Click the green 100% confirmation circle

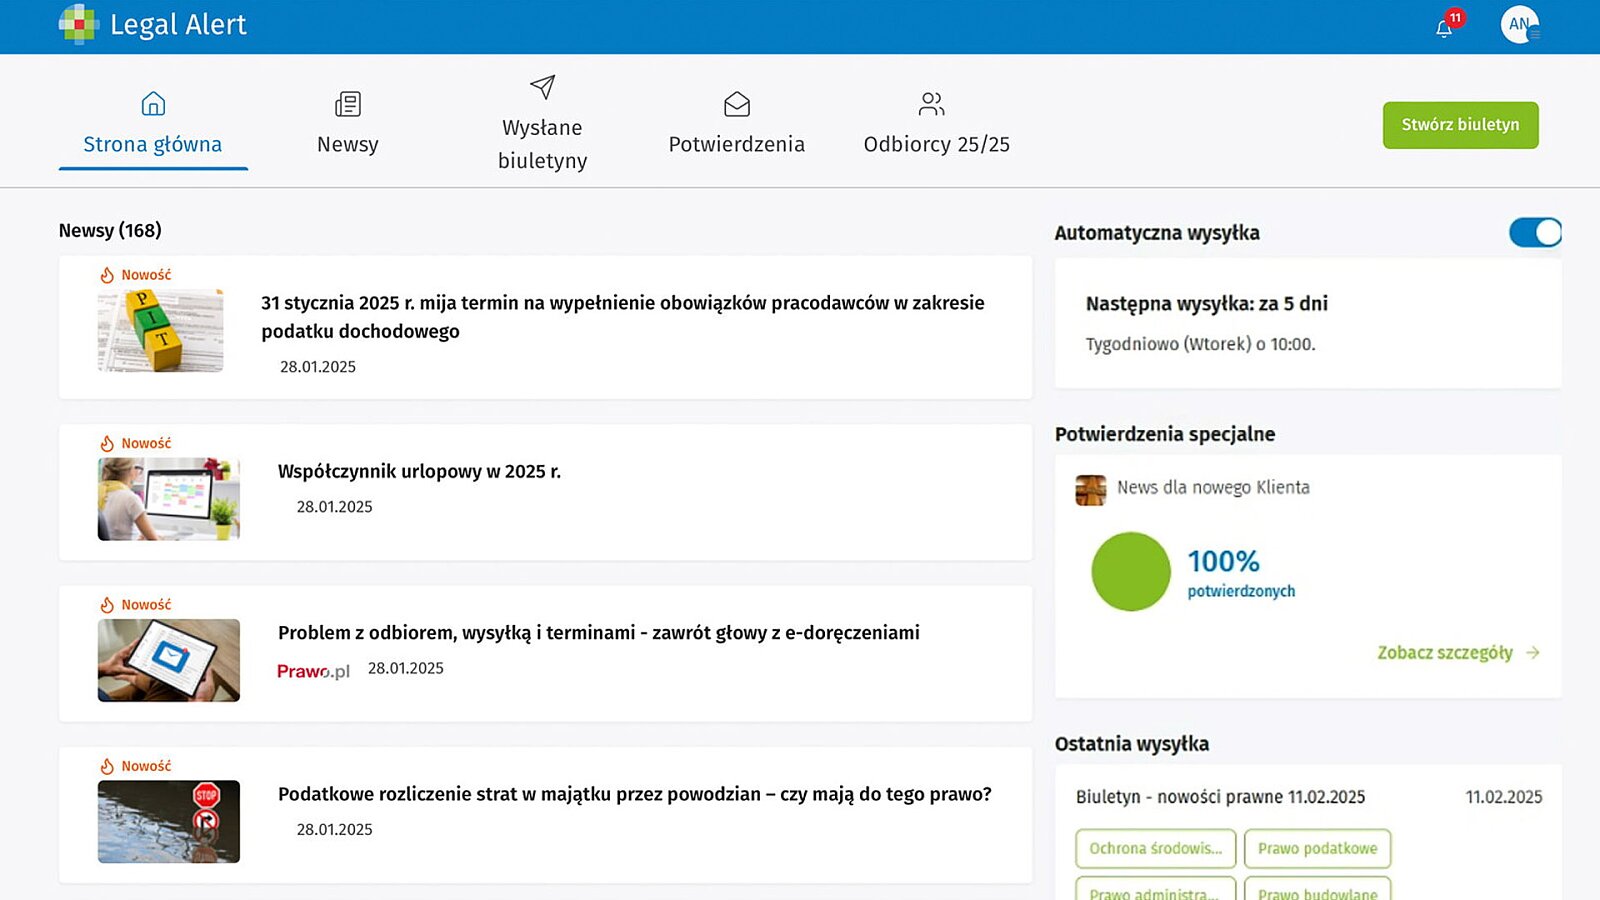(x=1130, y=572)
